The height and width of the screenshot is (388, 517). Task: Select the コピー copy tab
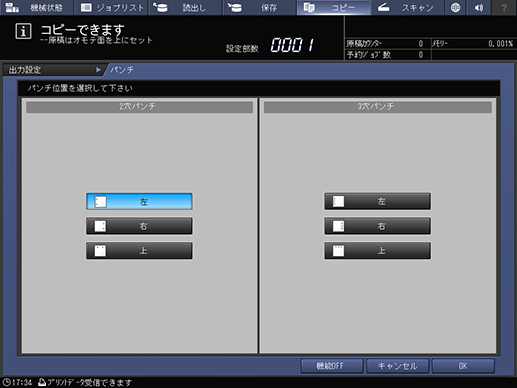334,7
